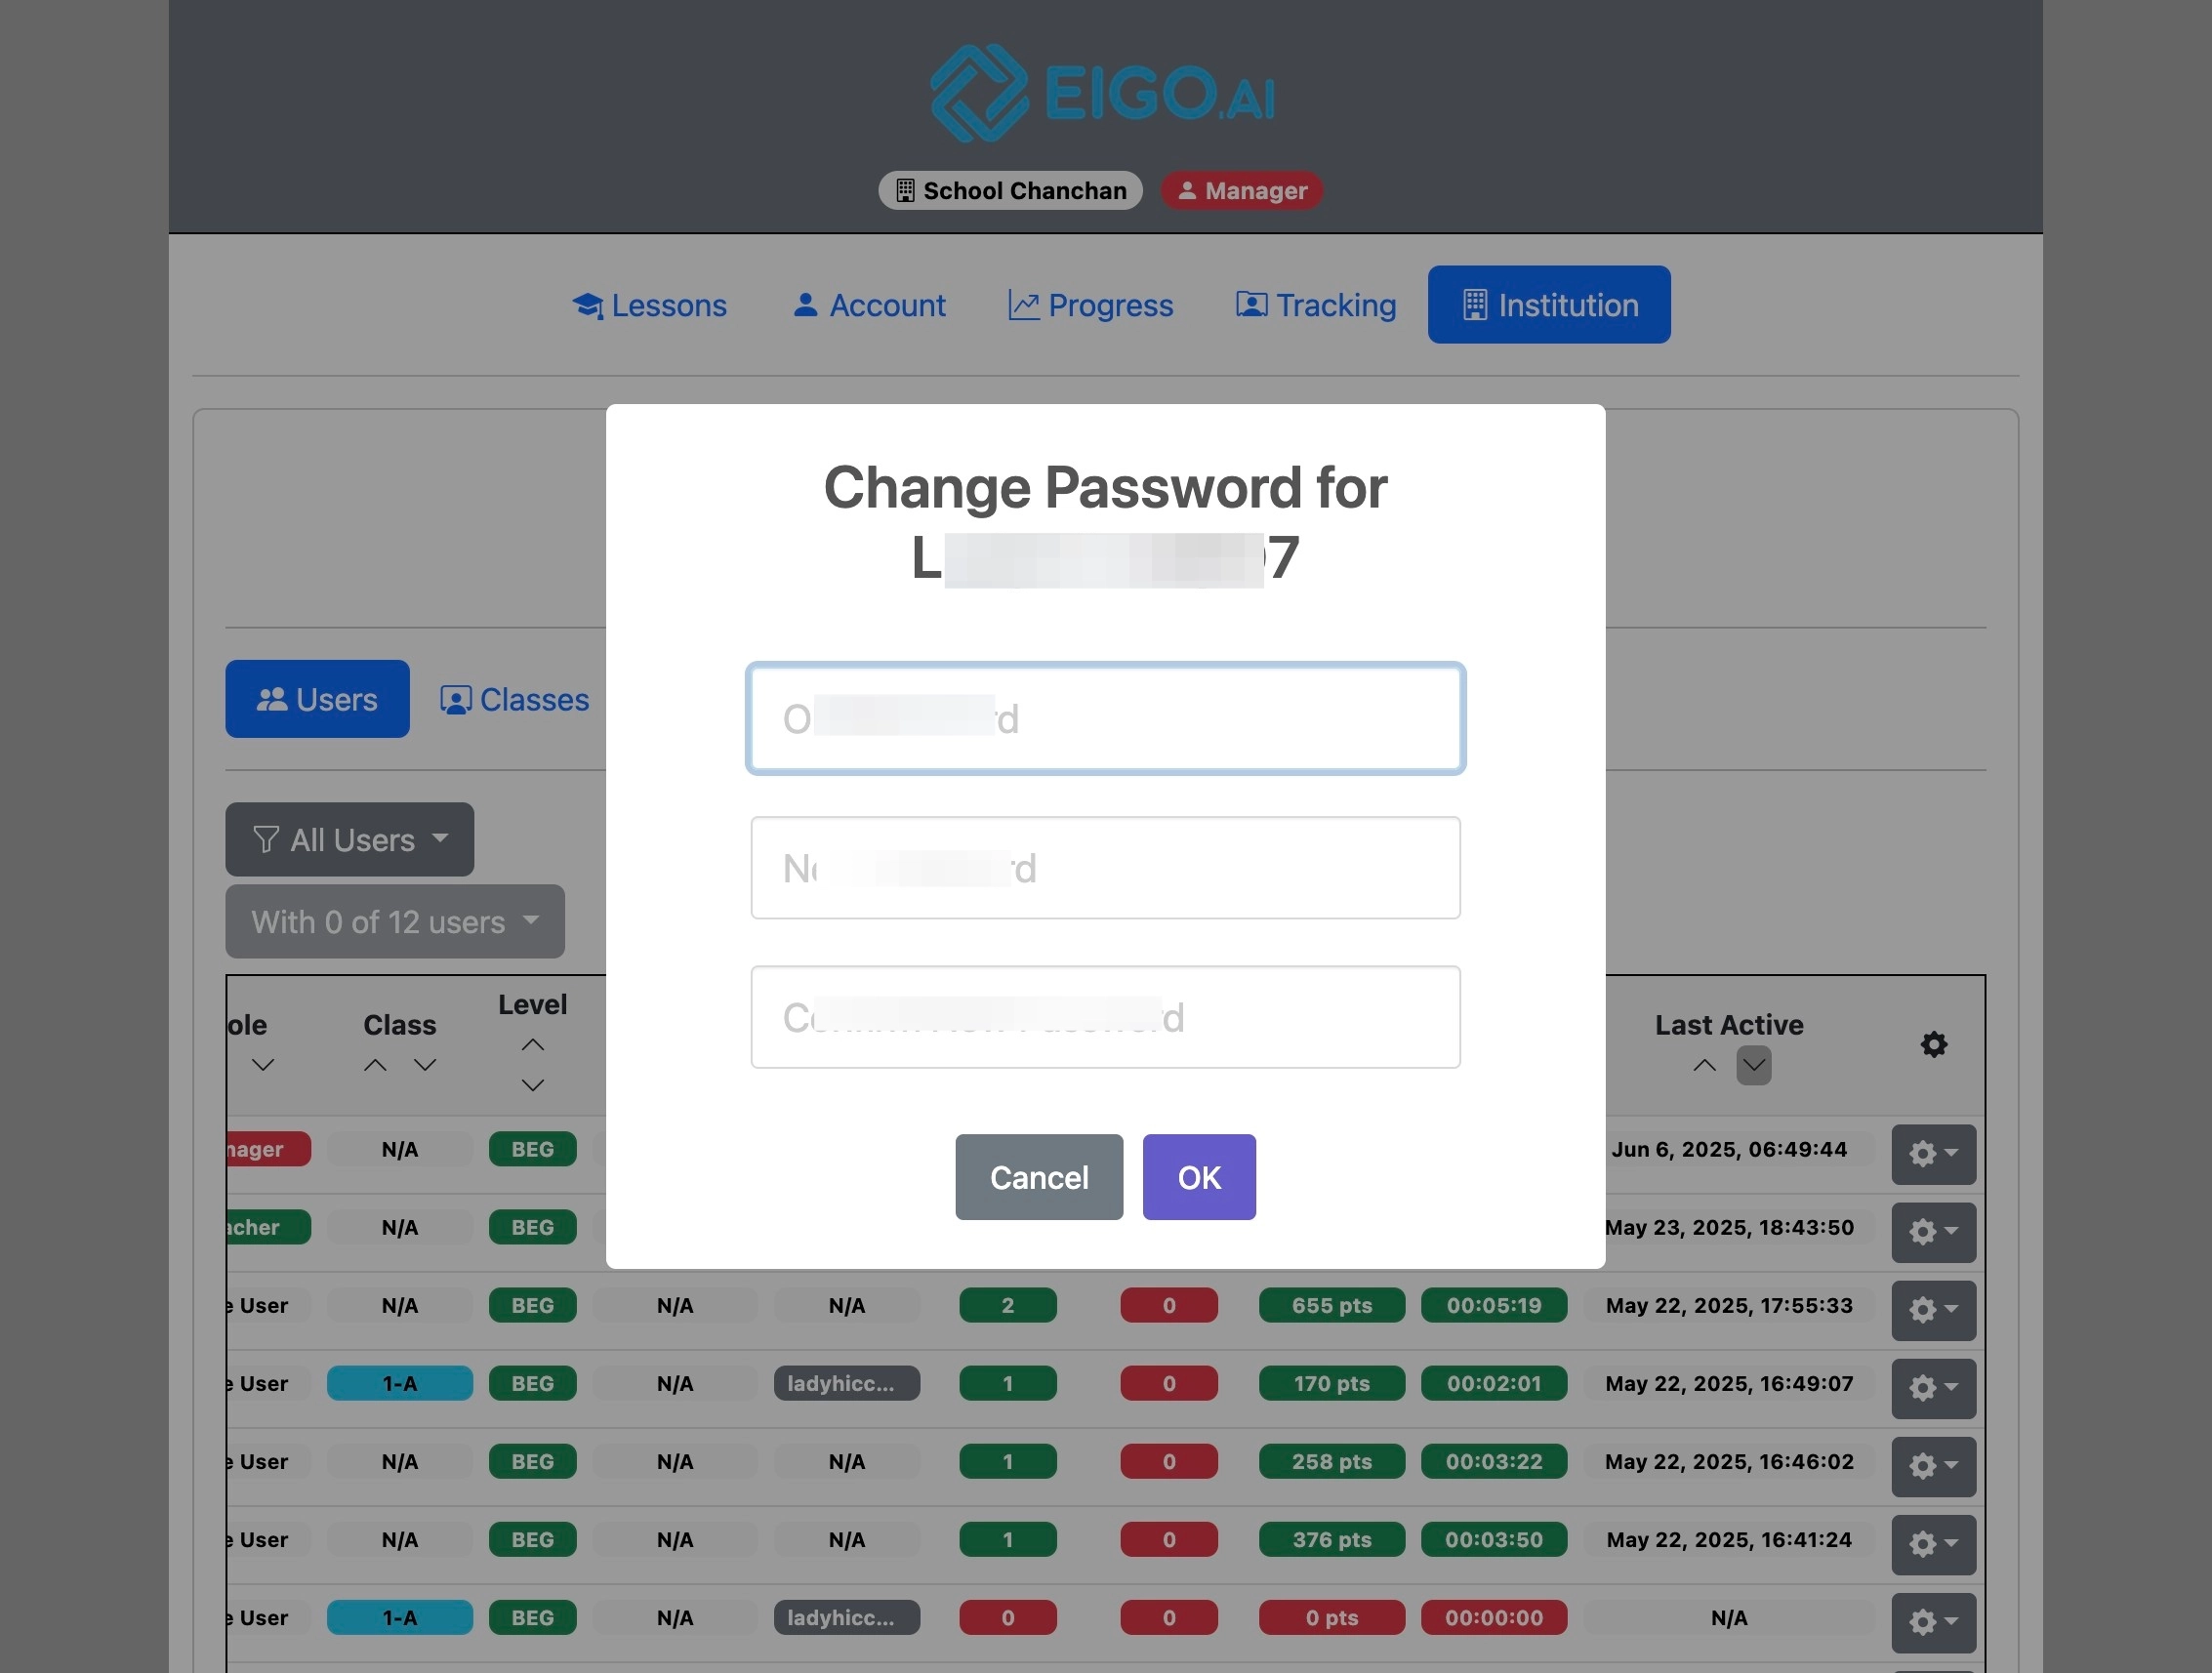The width and height of the screenshot is (2212, 1673).
Task: Click the table settings gear in header
Action: (x=1934, y=1045)
